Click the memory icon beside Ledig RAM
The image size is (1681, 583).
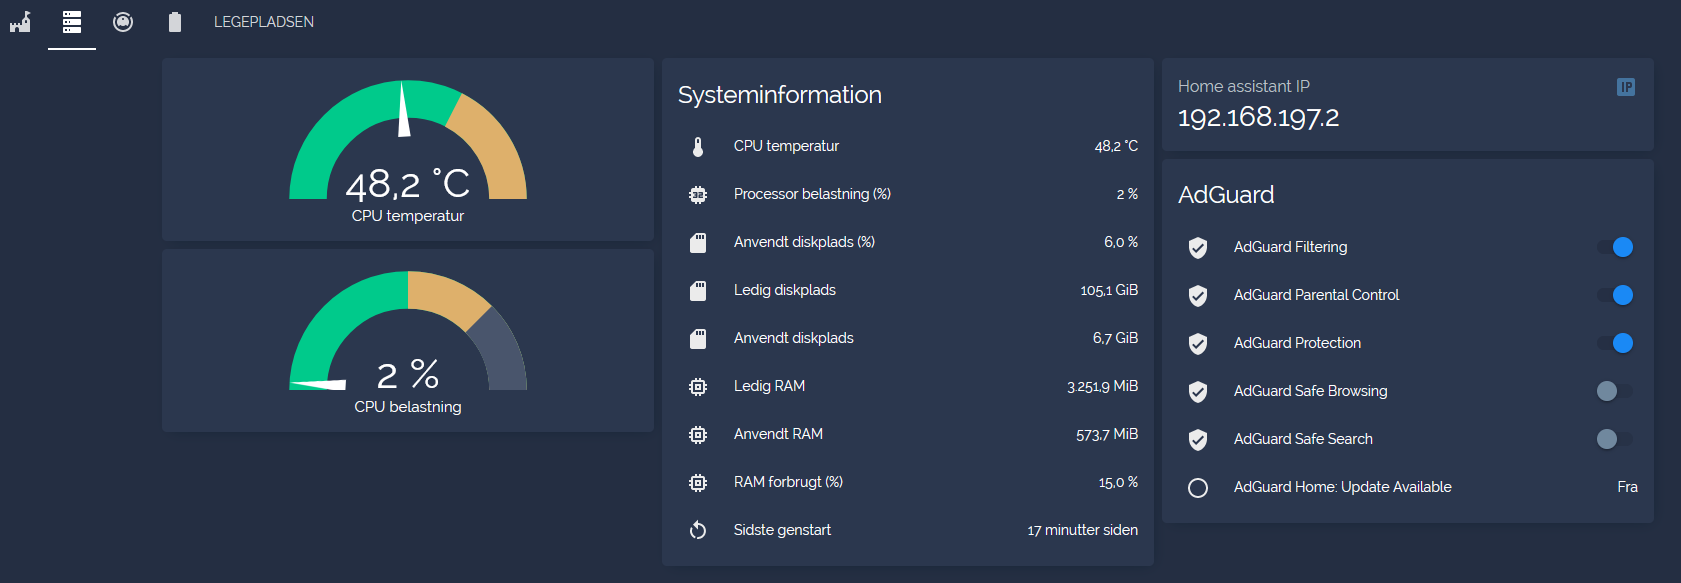click(x=698, y=386)
